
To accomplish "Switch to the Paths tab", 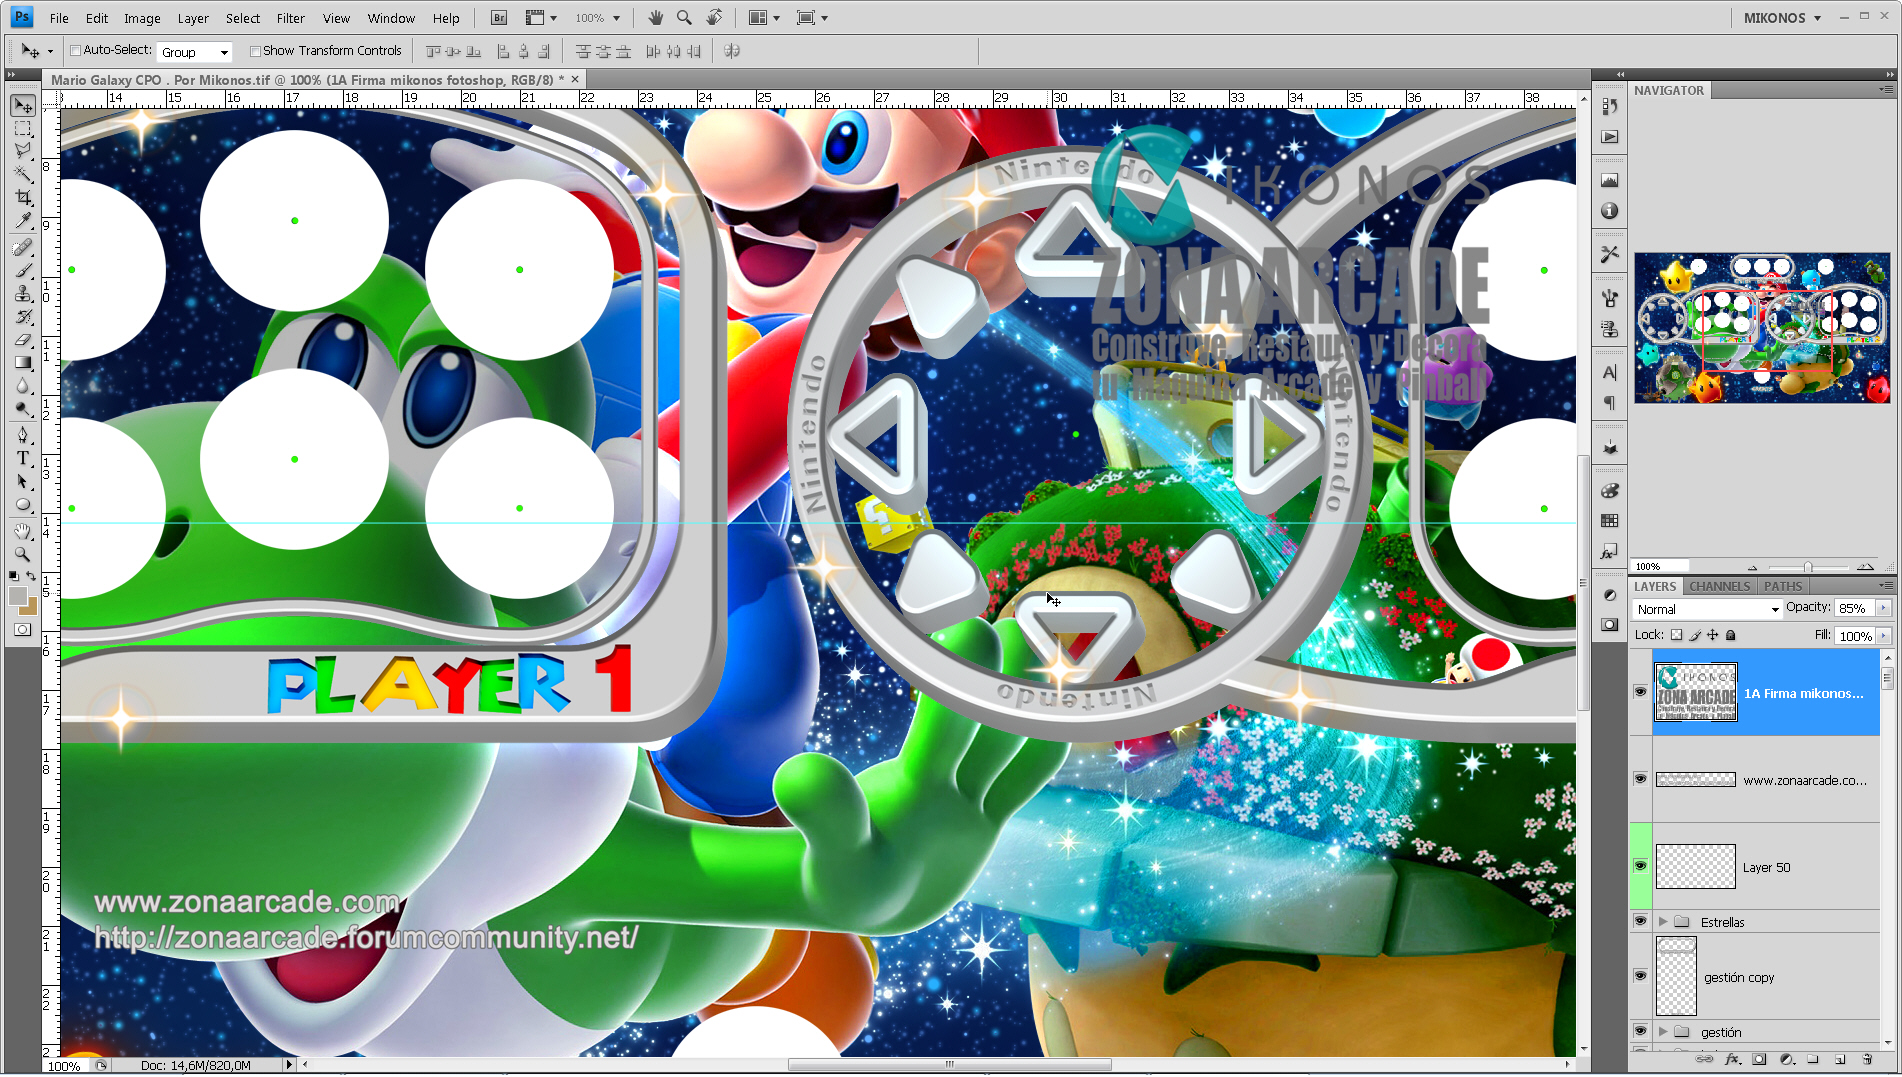I will click(x=1783, y=587).
